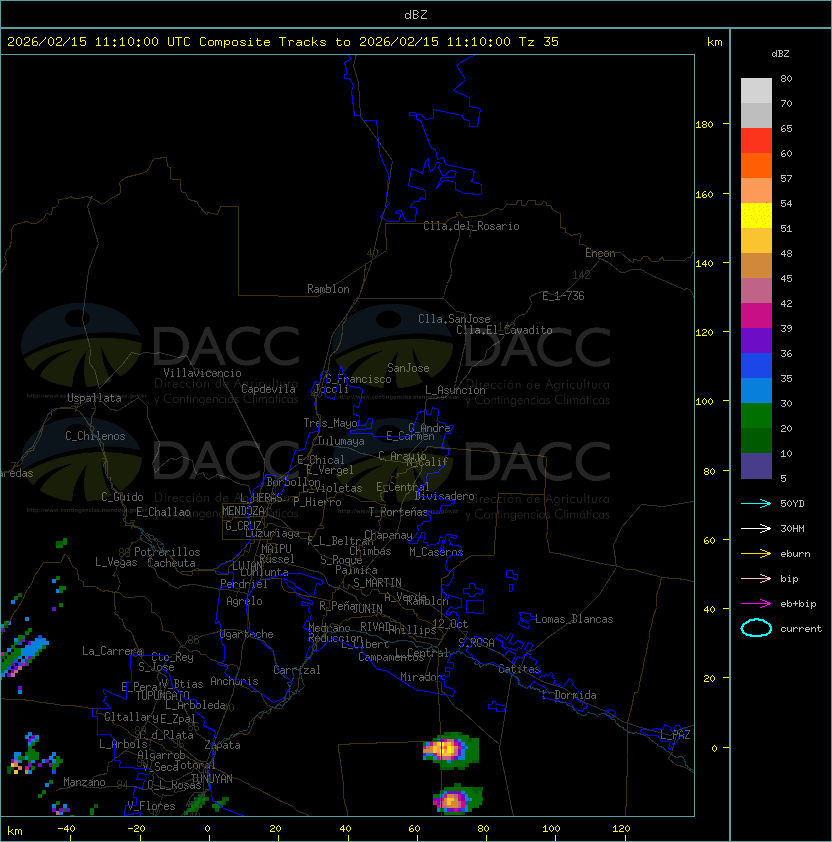This screenshot has height=842, width=832.
Task: Click the Capdevila label
Action: [268, 389]
